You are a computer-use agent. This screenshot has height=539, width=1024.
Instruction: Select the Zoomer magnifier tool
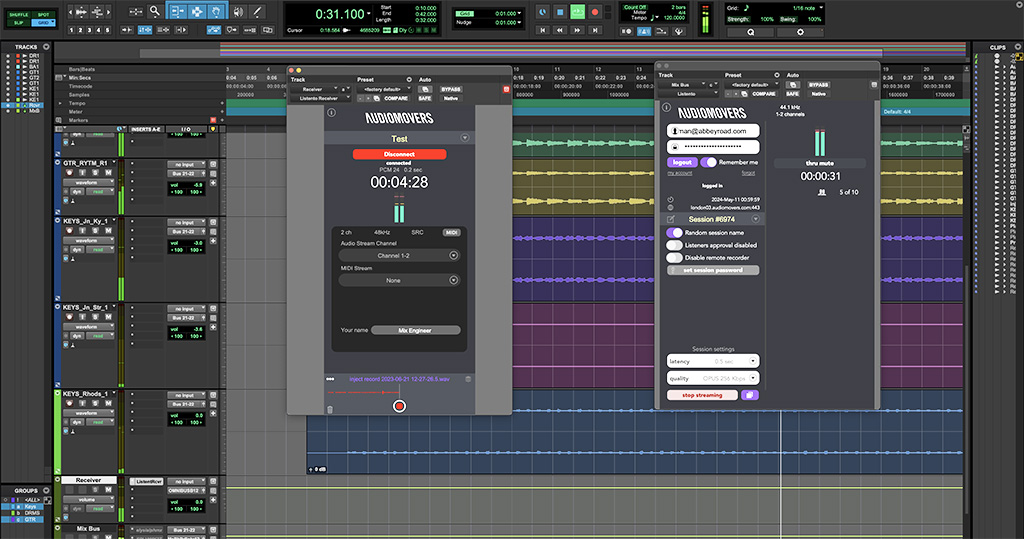(155, 11)
